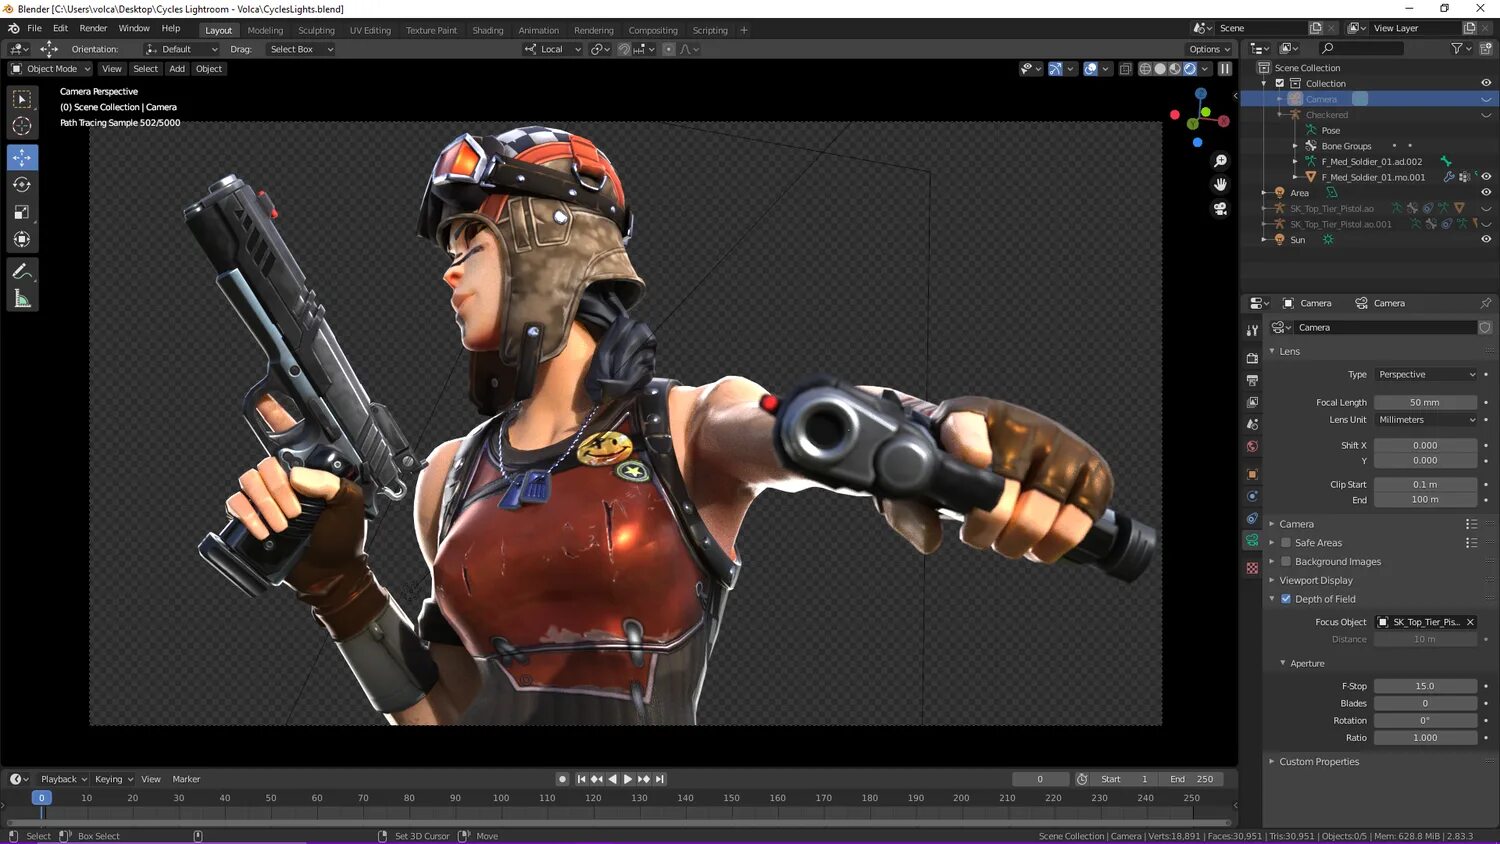Hide Collection via its eye icon
This screenshot has width=1500, height=844.
point(1486,83)
